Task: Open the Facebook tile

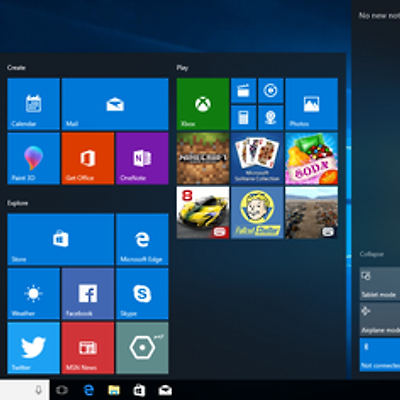Action: click(x=88, y=294)
